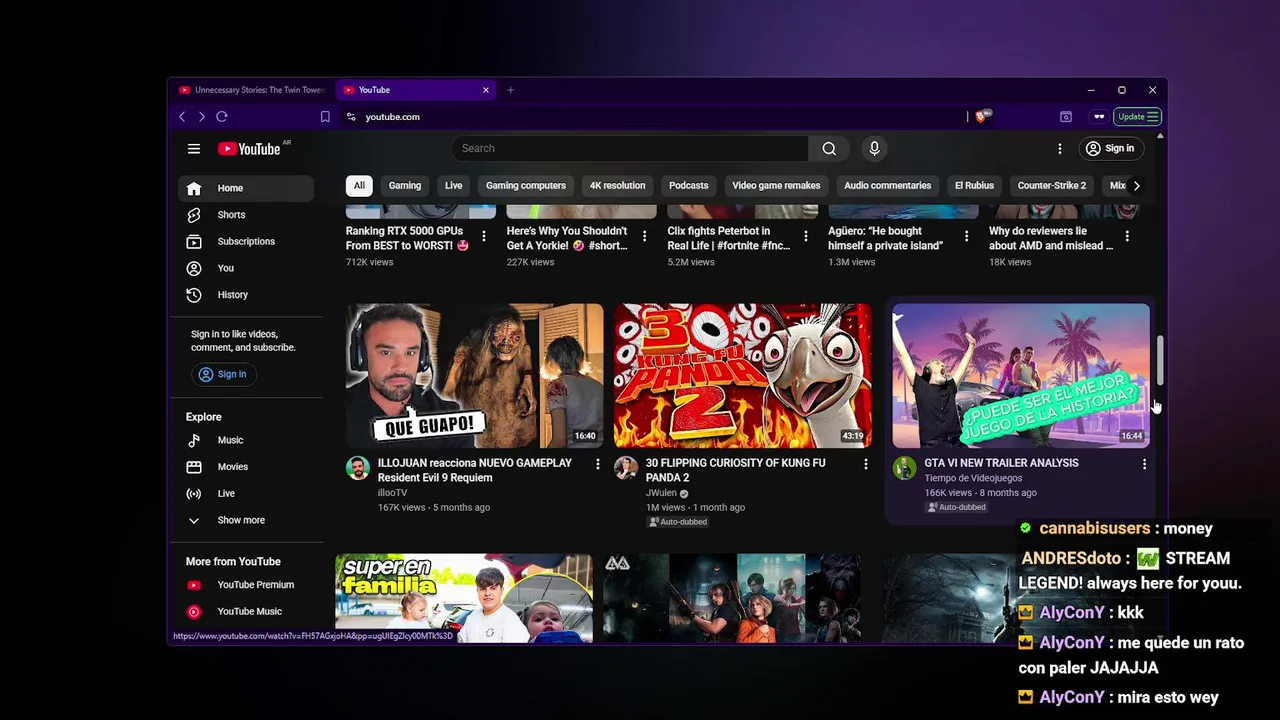
Task: Click Sign in button in sidebar
Action: 222,374
